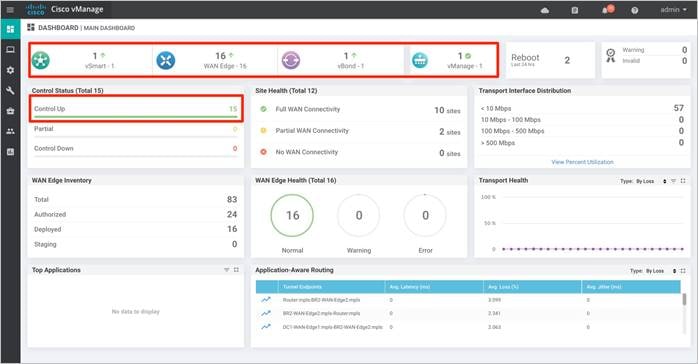Click the Warning health circle

pos(359,215)
